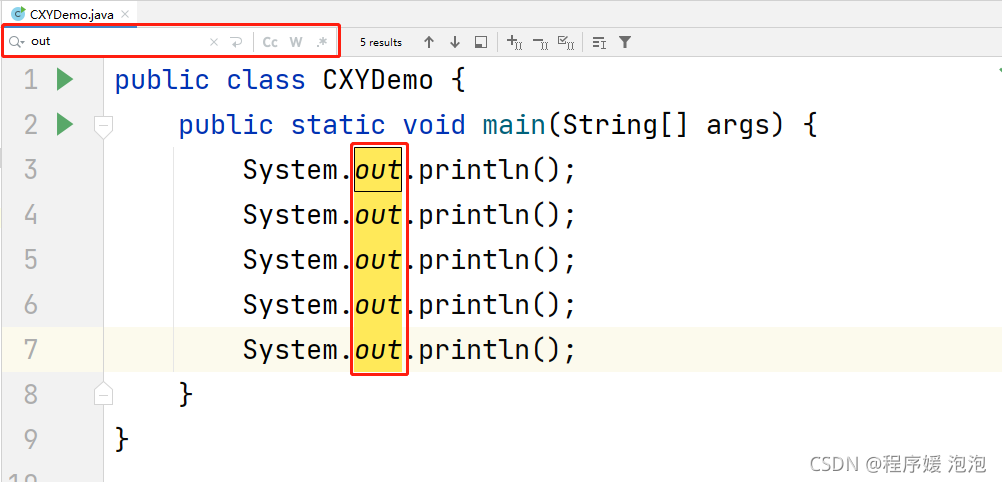The image size is (1002, 482).
Task: Click highlighted 'out' on line 6
Action: [378, 304]
